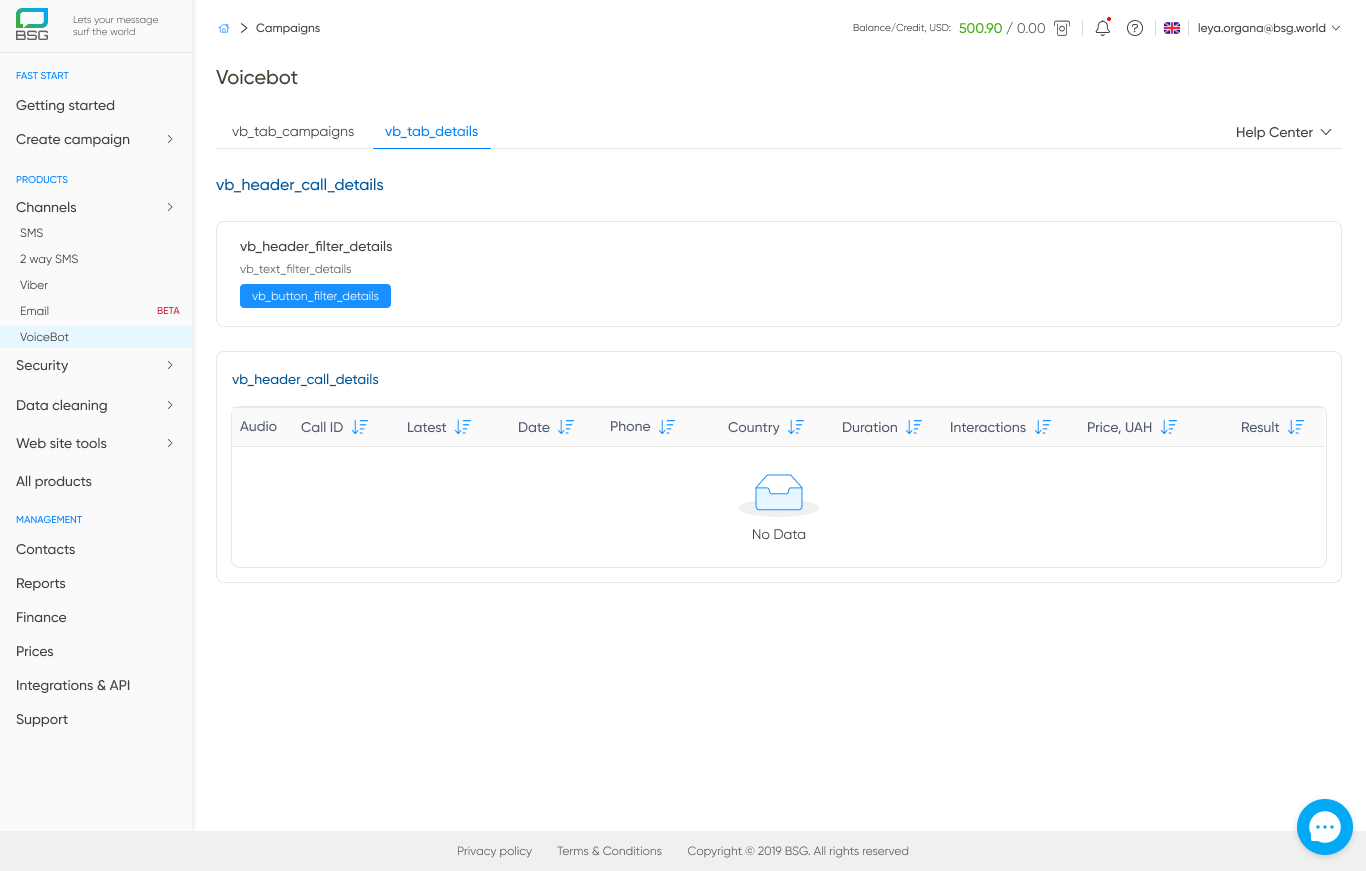This screenshot has height=871, width=1366.
Task: Click the copy icon next to the balance
Action: tap(1061, 28)
